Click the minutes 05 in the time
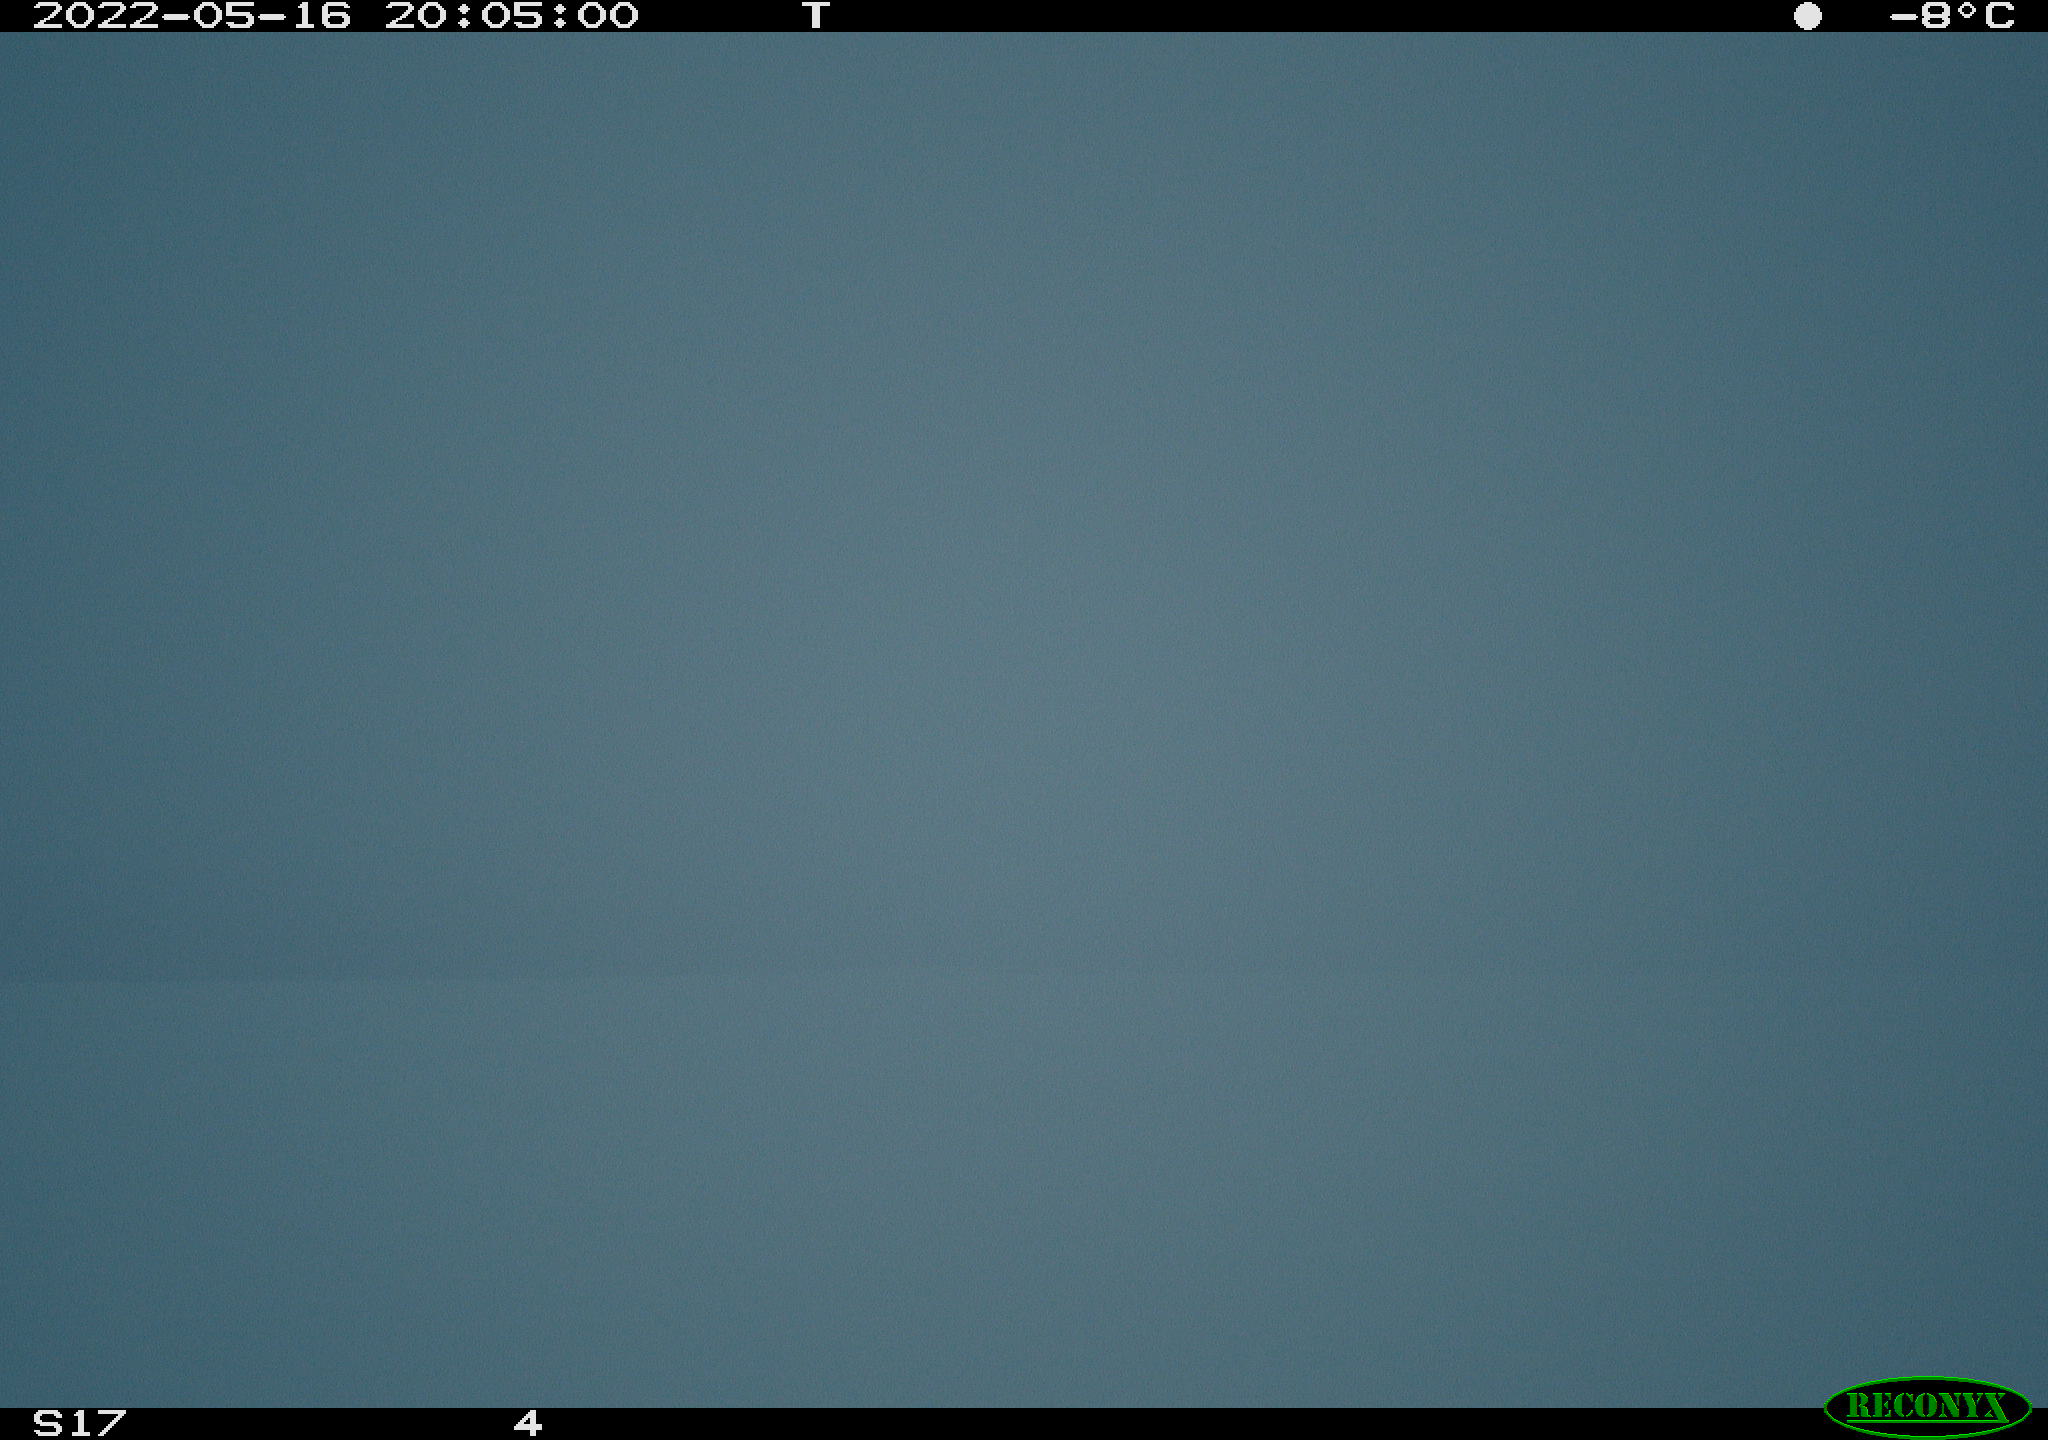Screen dimensions: 2048x1440 point(511,15)
